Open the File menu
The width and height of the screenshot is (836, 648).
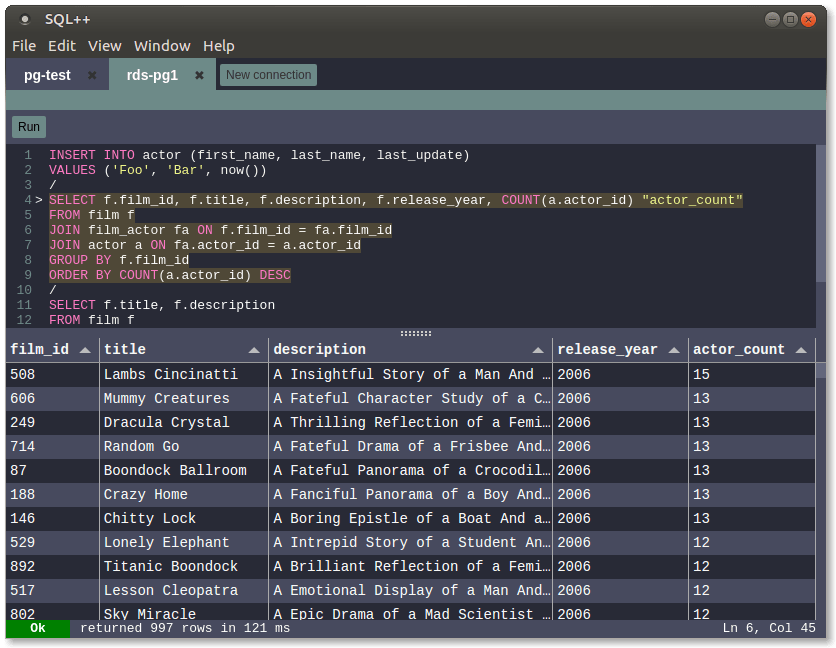click(24, 46)
